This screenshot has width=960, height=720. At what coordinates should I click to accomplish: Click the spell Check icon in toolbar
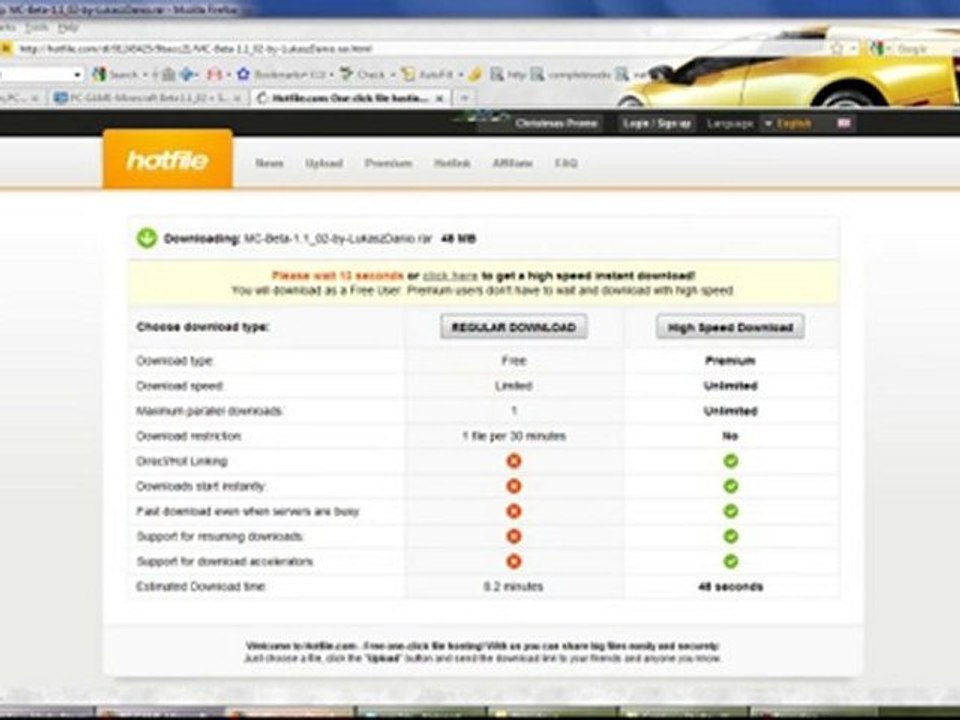347,74
